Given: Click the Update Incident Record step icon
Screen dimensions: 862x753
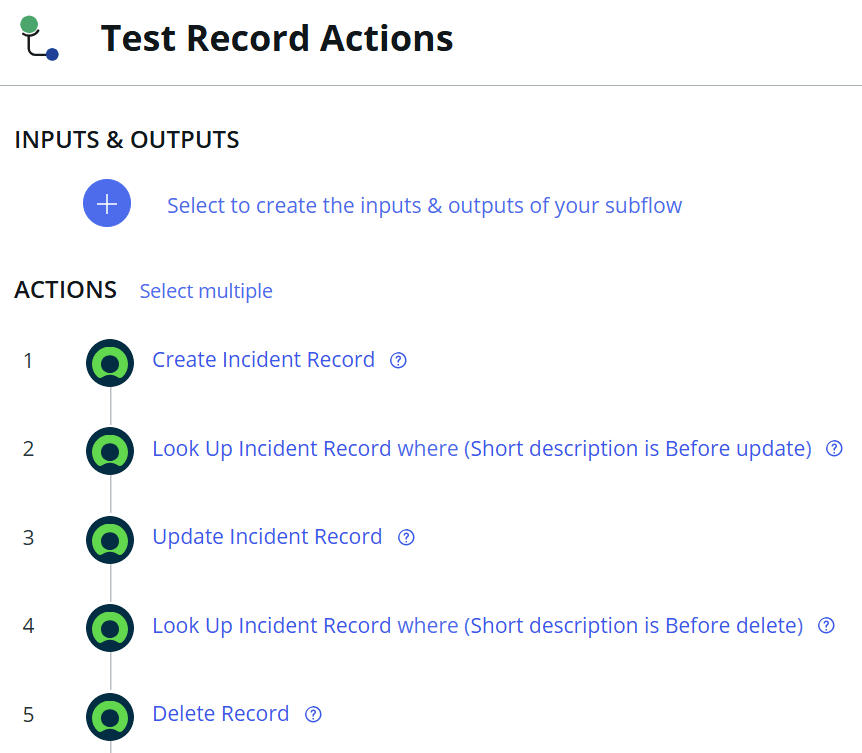Looking at the screenshot, I should [110, 540].
